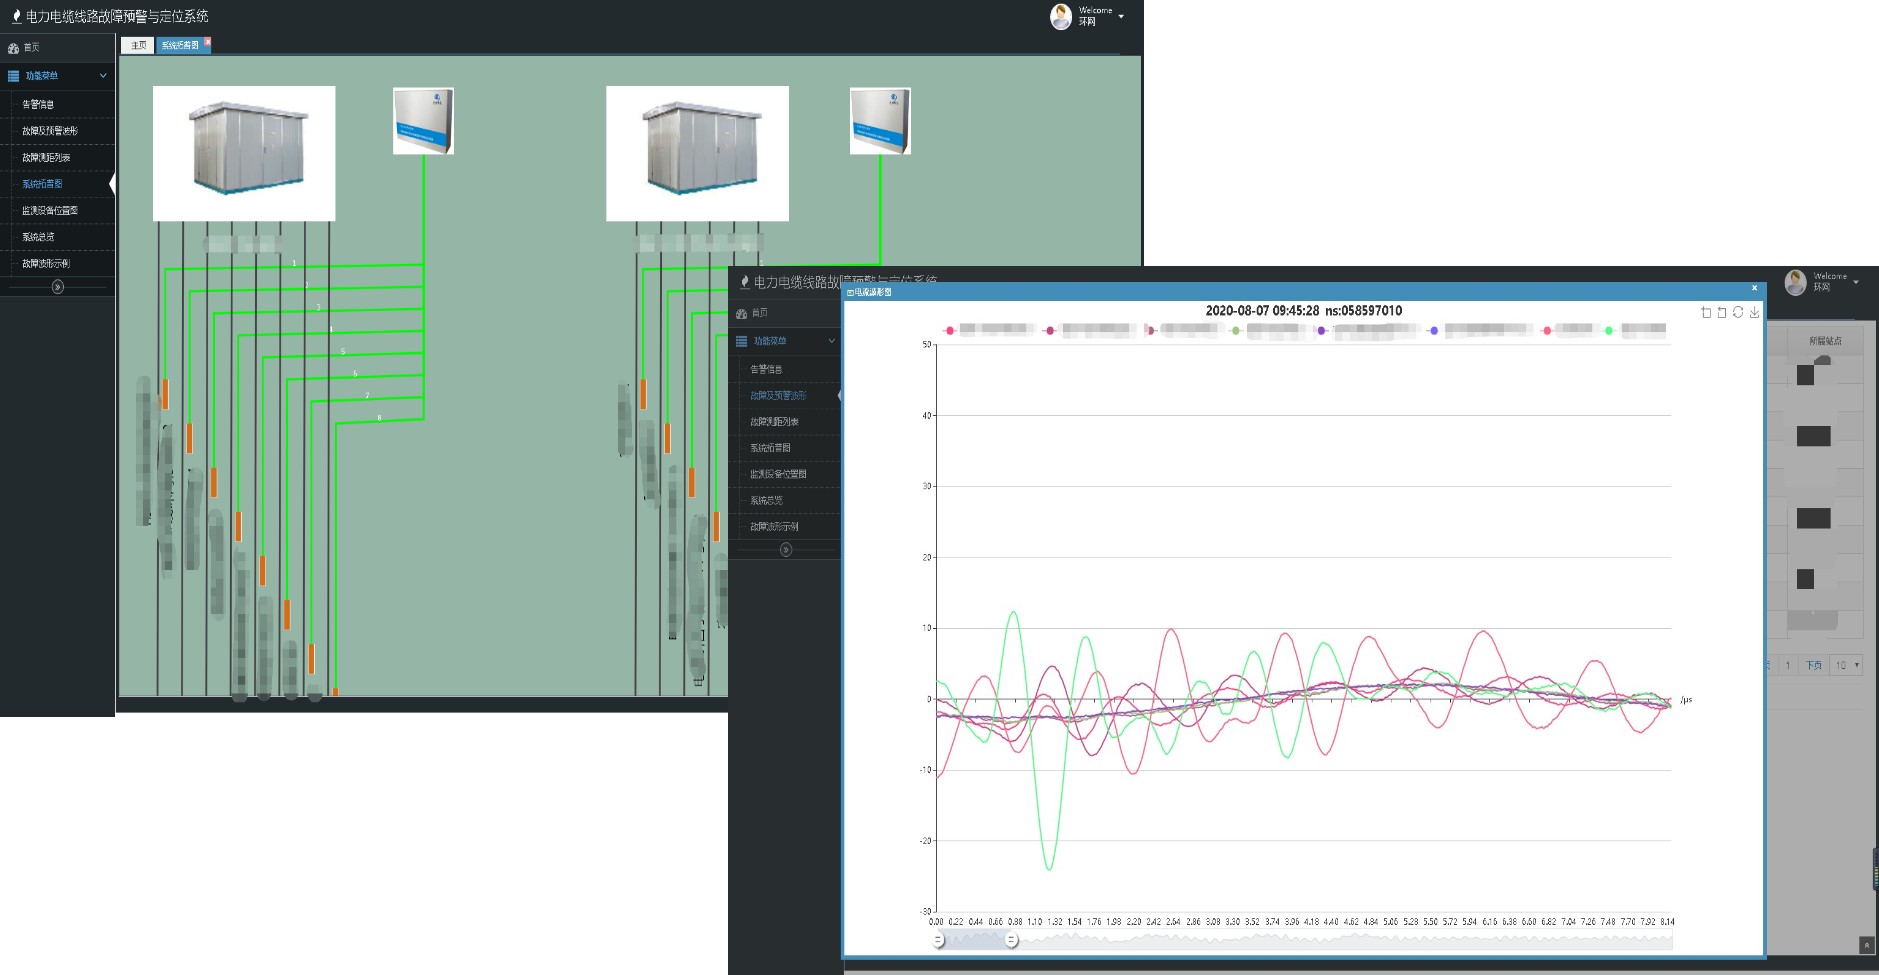Click the chart zoom-select (区域缩放) icon
This screenshot has height=975, width=1879.
tap(1706, 313)
